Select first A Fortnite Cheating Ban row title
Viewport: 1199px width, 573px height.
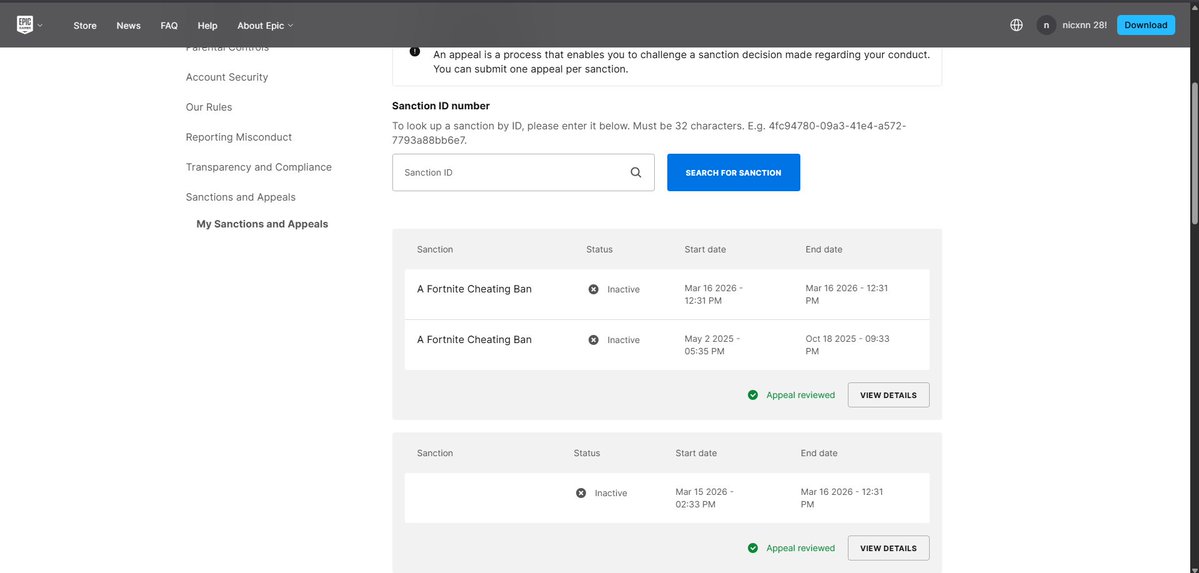[474, 289]
